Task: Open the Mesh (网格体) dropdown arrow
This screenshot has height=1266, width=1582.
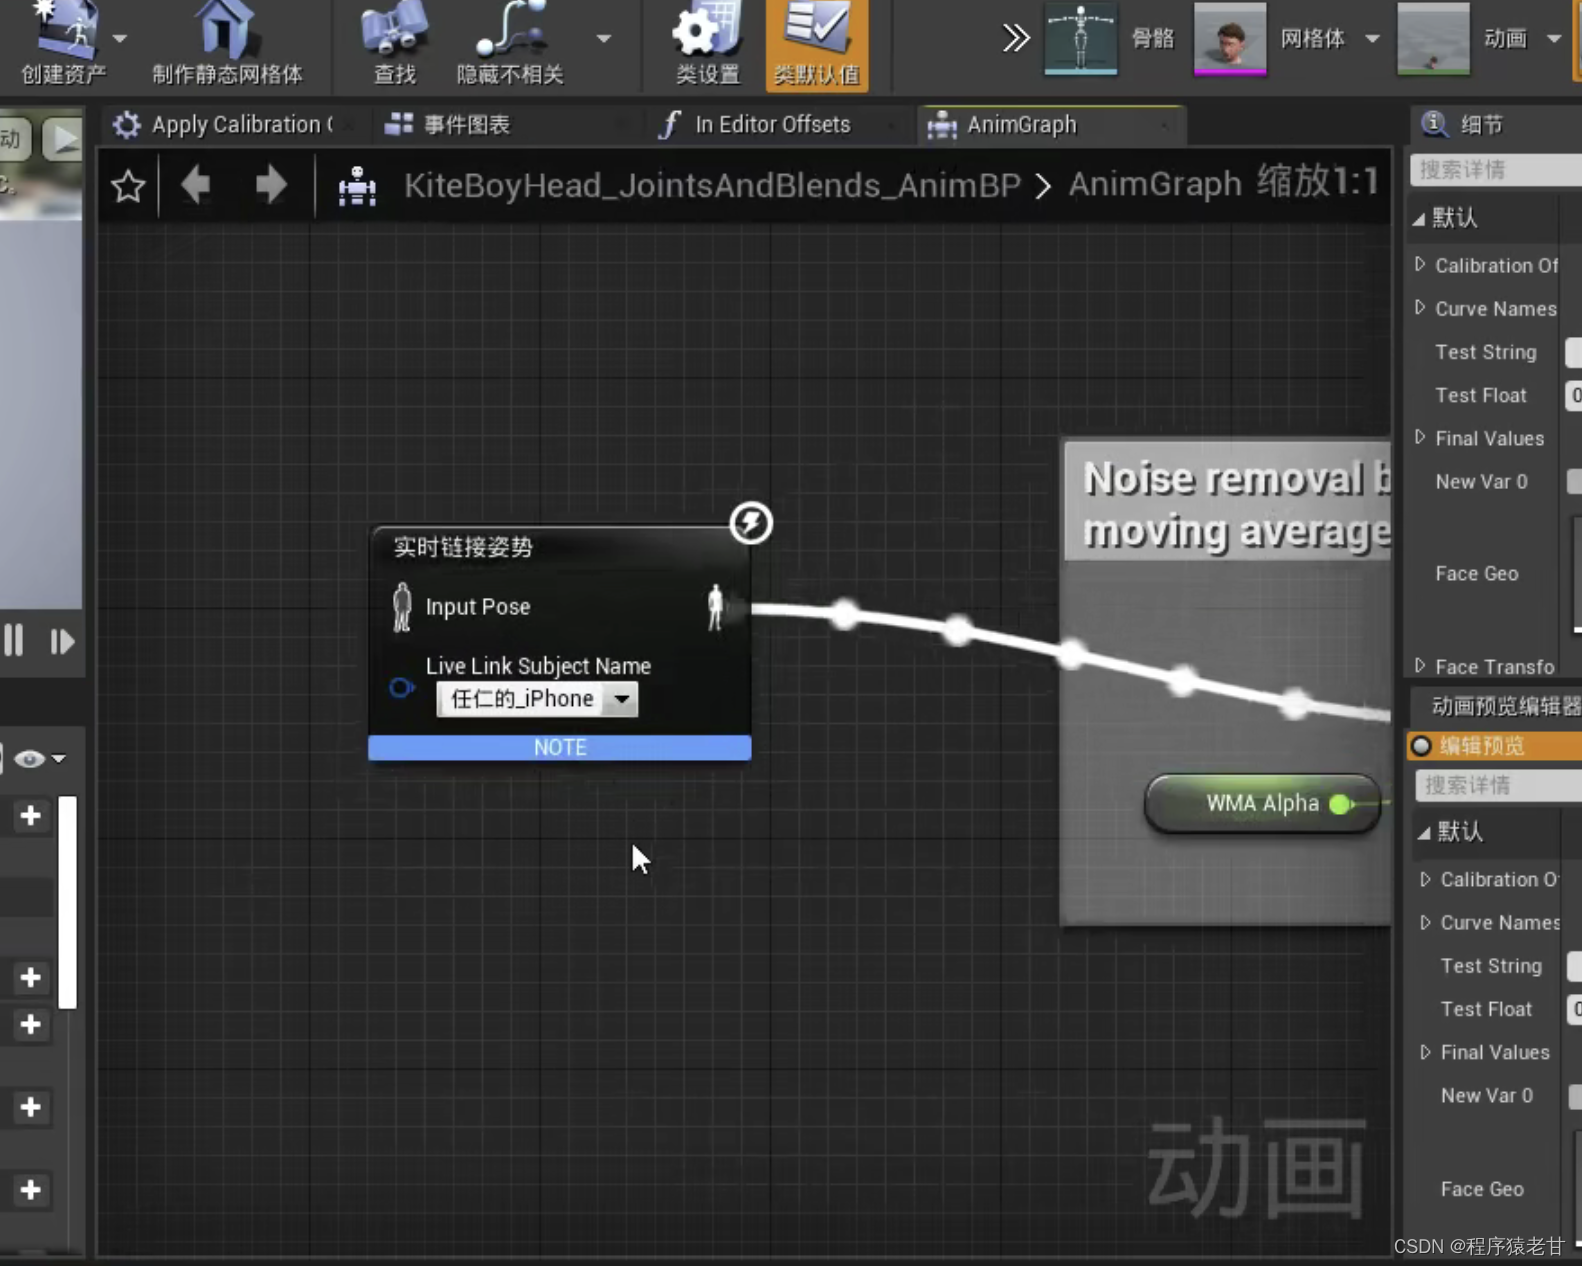Action: tap(1372, 38)
